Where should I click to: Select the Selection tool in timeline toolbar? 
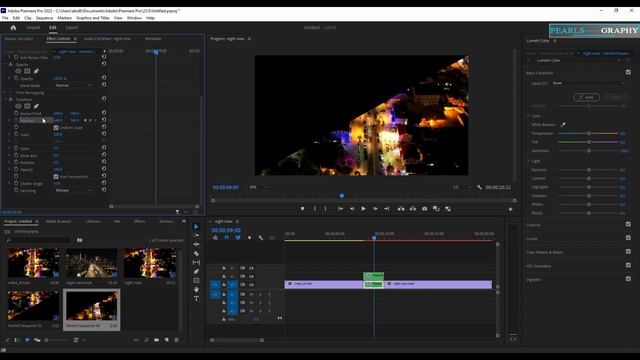pyautogui.click(x=196, y=227)
